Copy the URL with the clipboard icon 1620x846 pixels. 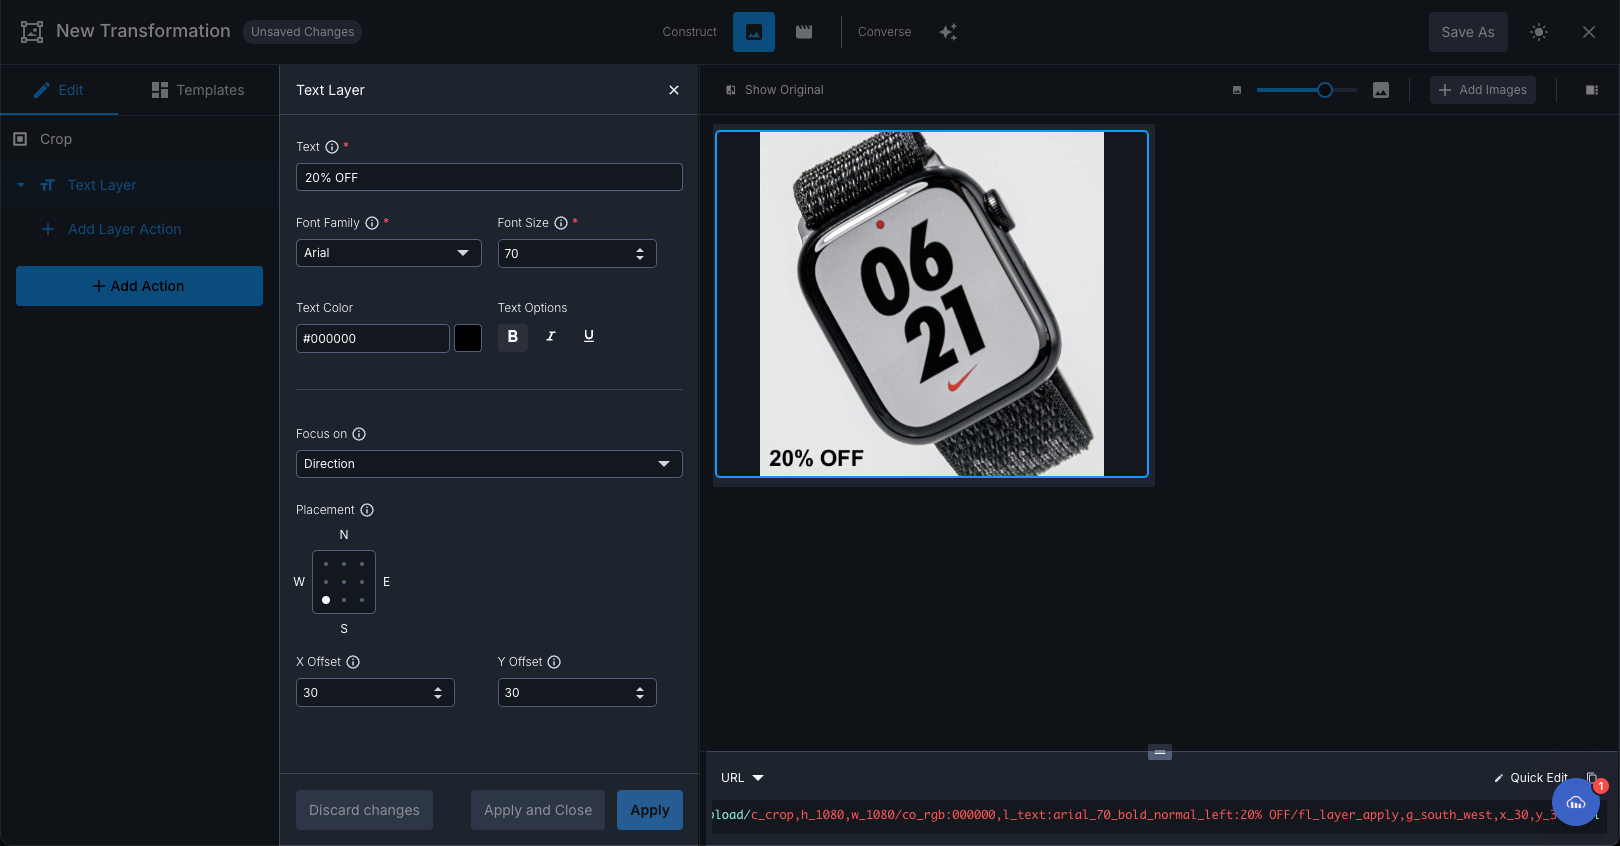(1592, 777)
